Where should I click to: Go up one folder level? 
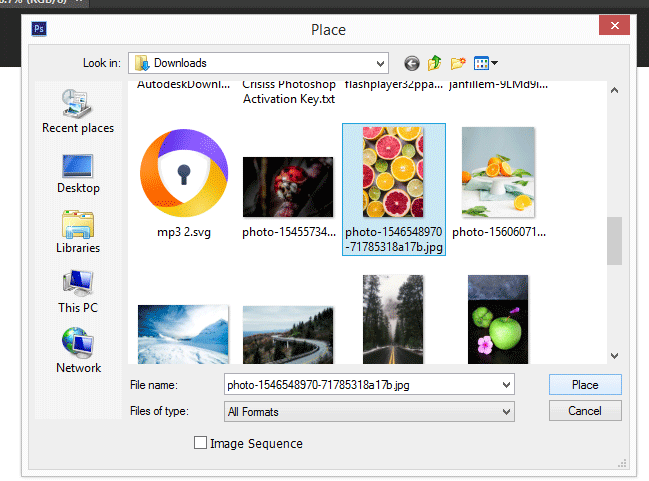(x=435, y=63)
